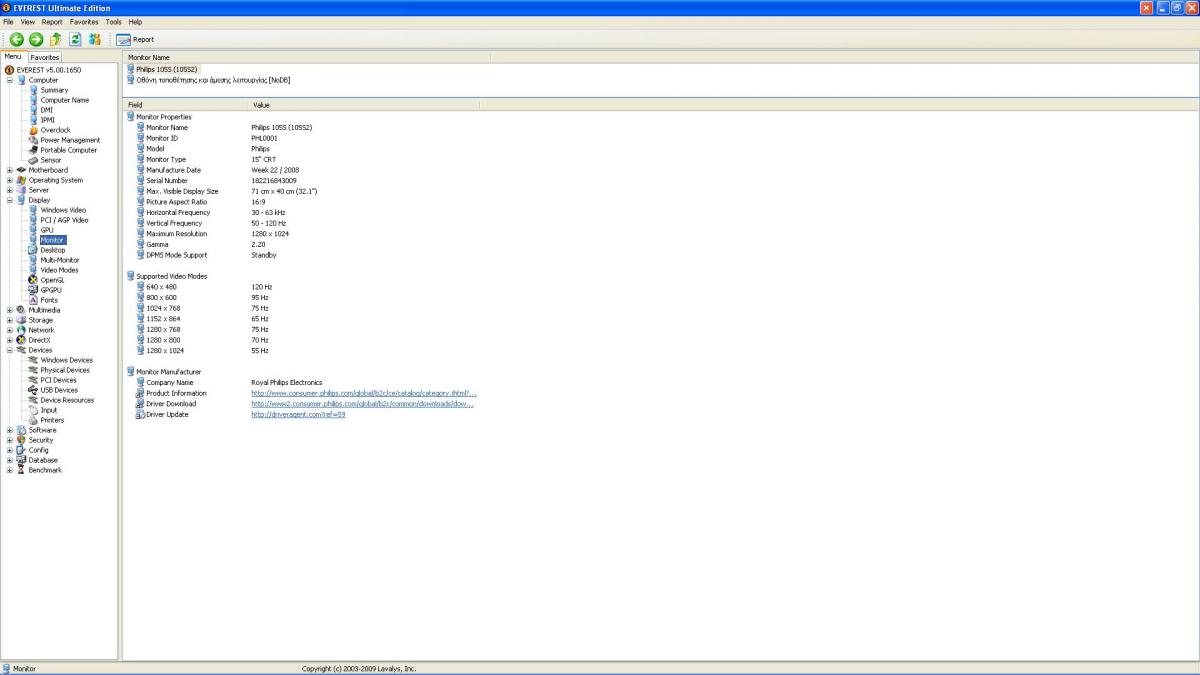This screenshot has height=675, width=1200.
Task: Select the GPU item icon under Display
Action: click(33, 230)
